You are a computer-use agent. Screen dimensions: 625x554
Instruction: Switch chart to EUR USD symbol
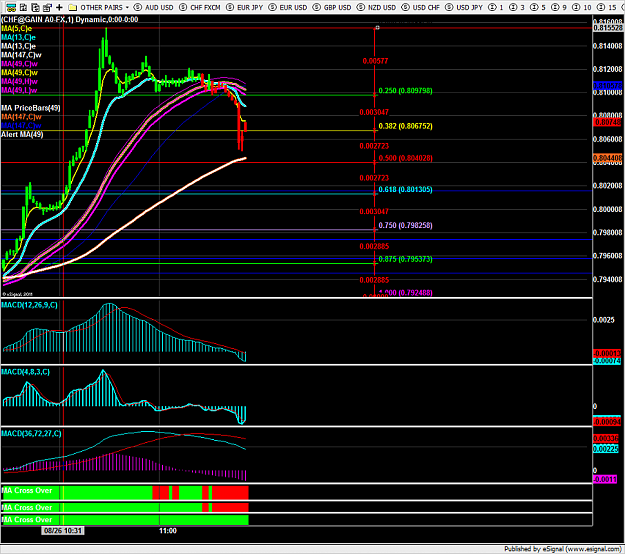point(288,7)
